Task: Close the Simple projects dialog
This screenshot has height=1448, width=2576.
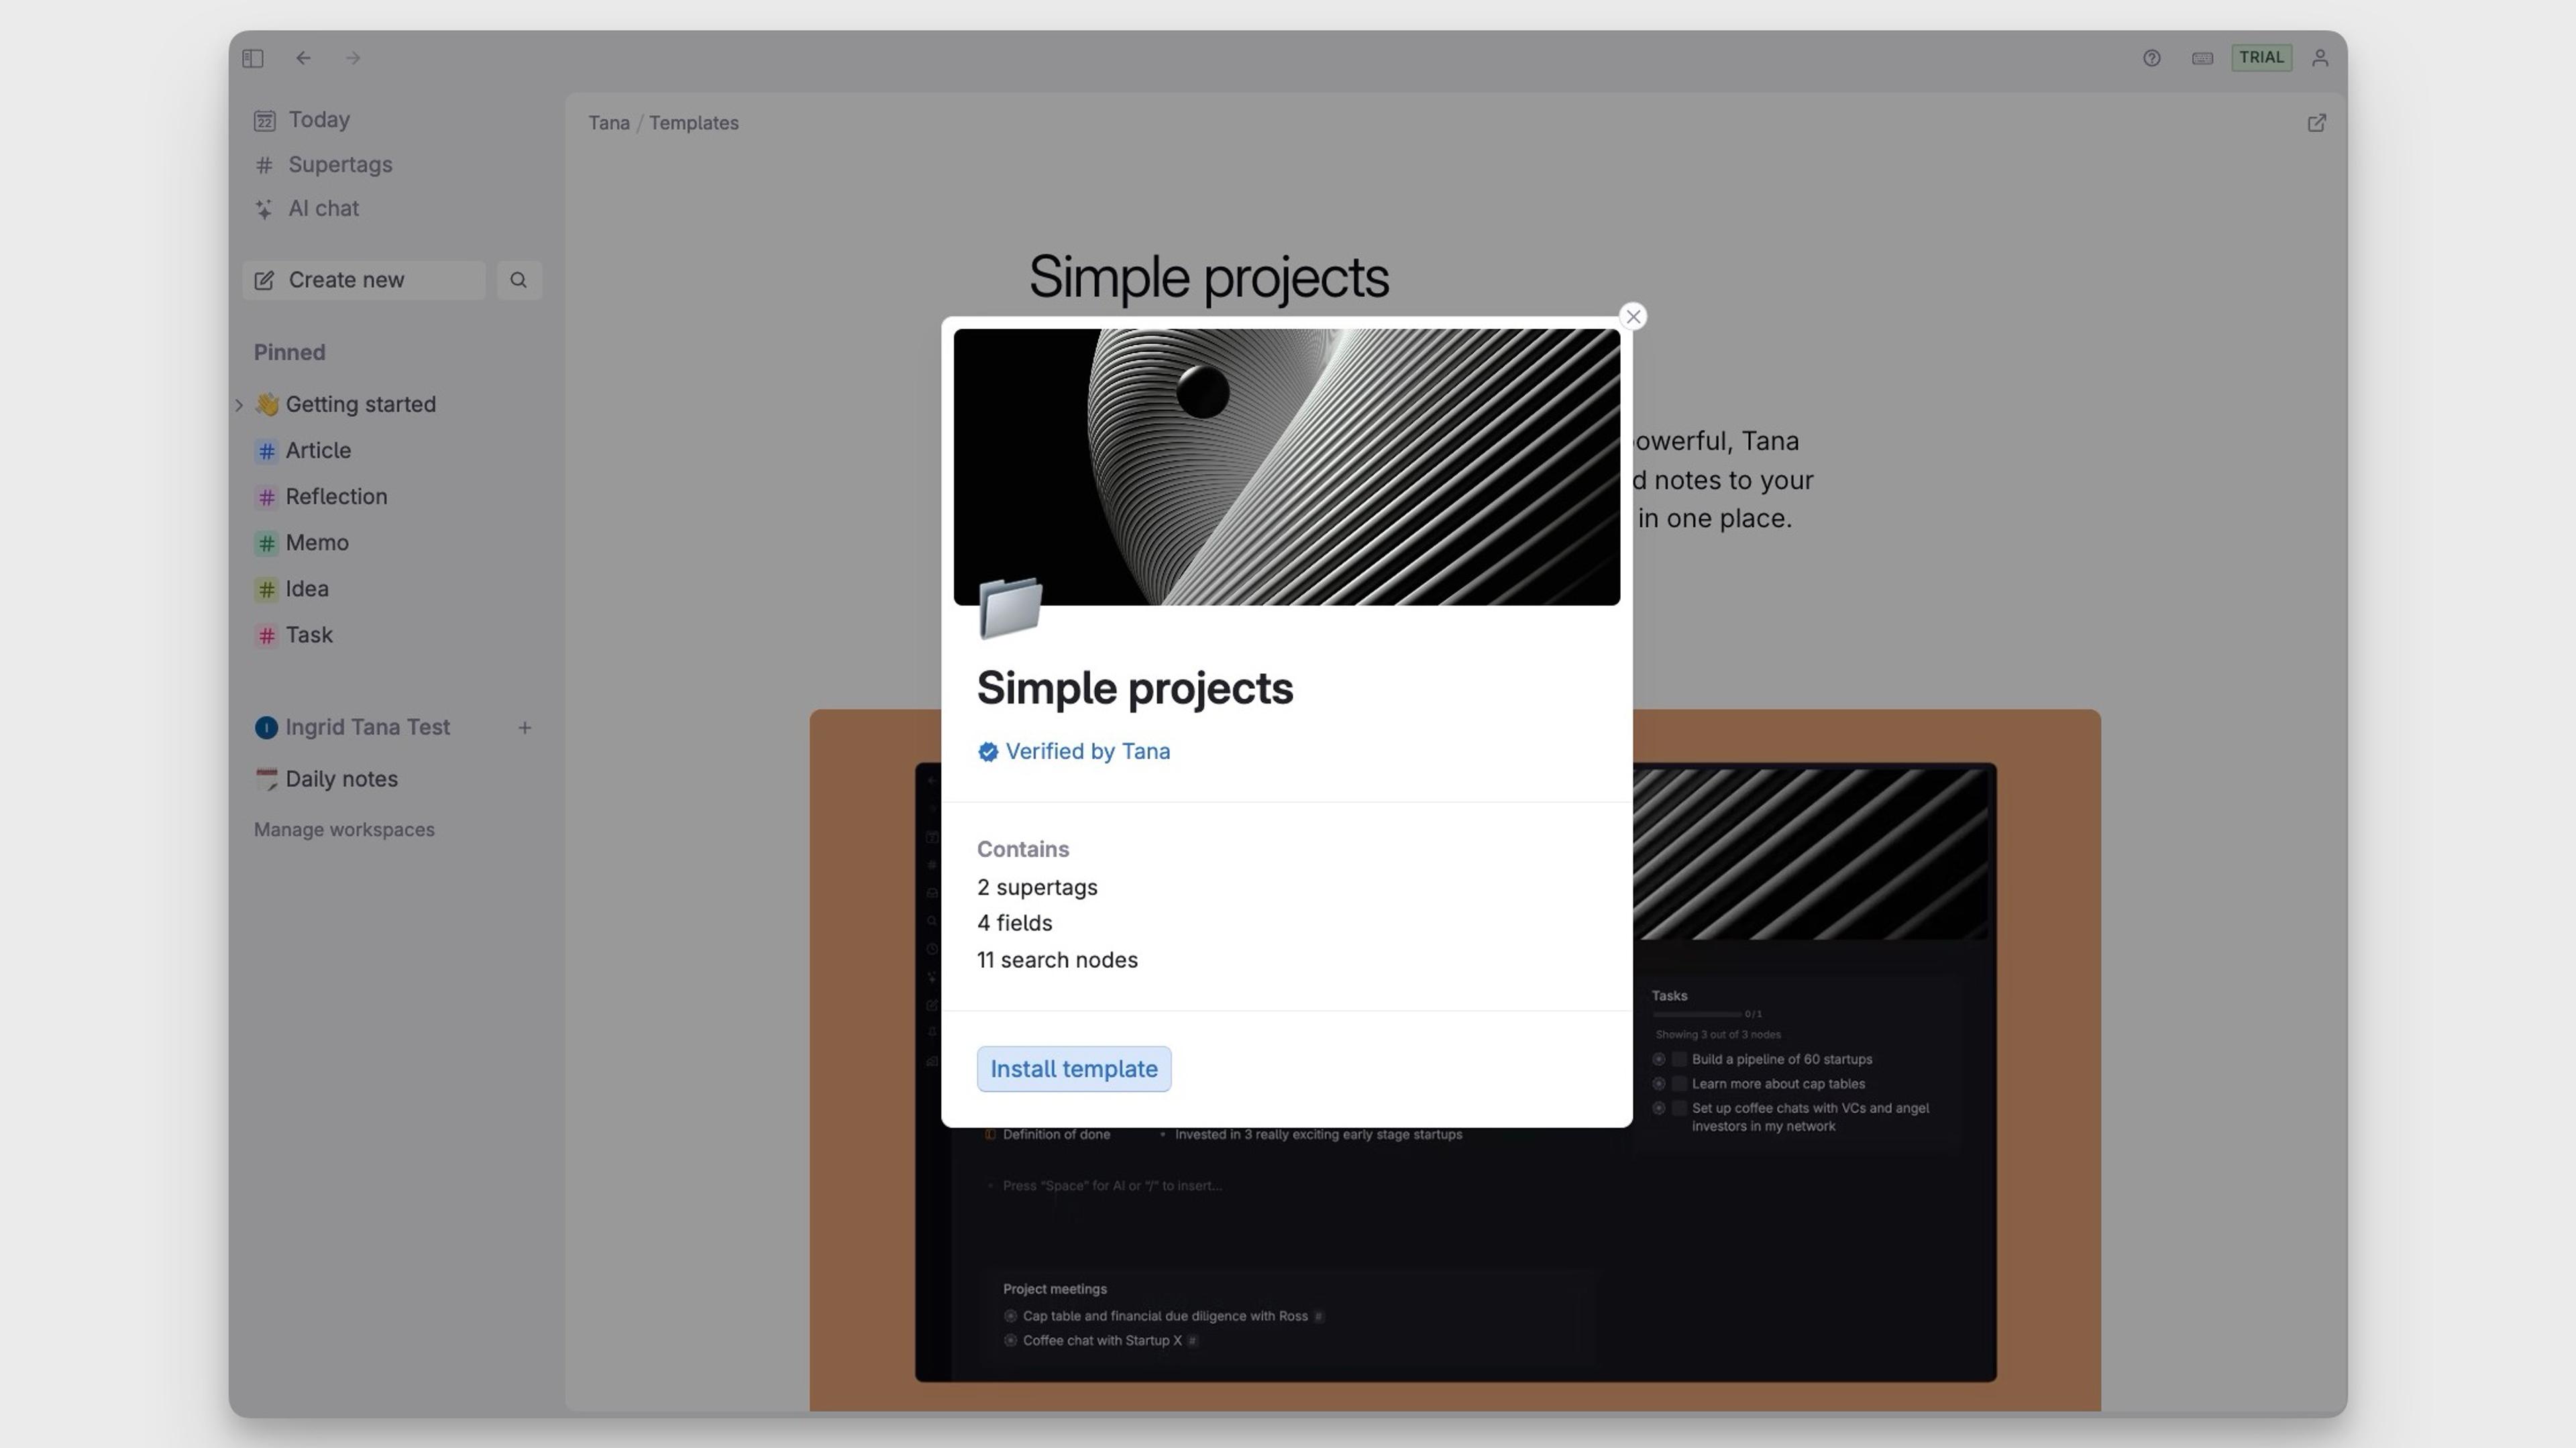Action: pos(1633,317)
